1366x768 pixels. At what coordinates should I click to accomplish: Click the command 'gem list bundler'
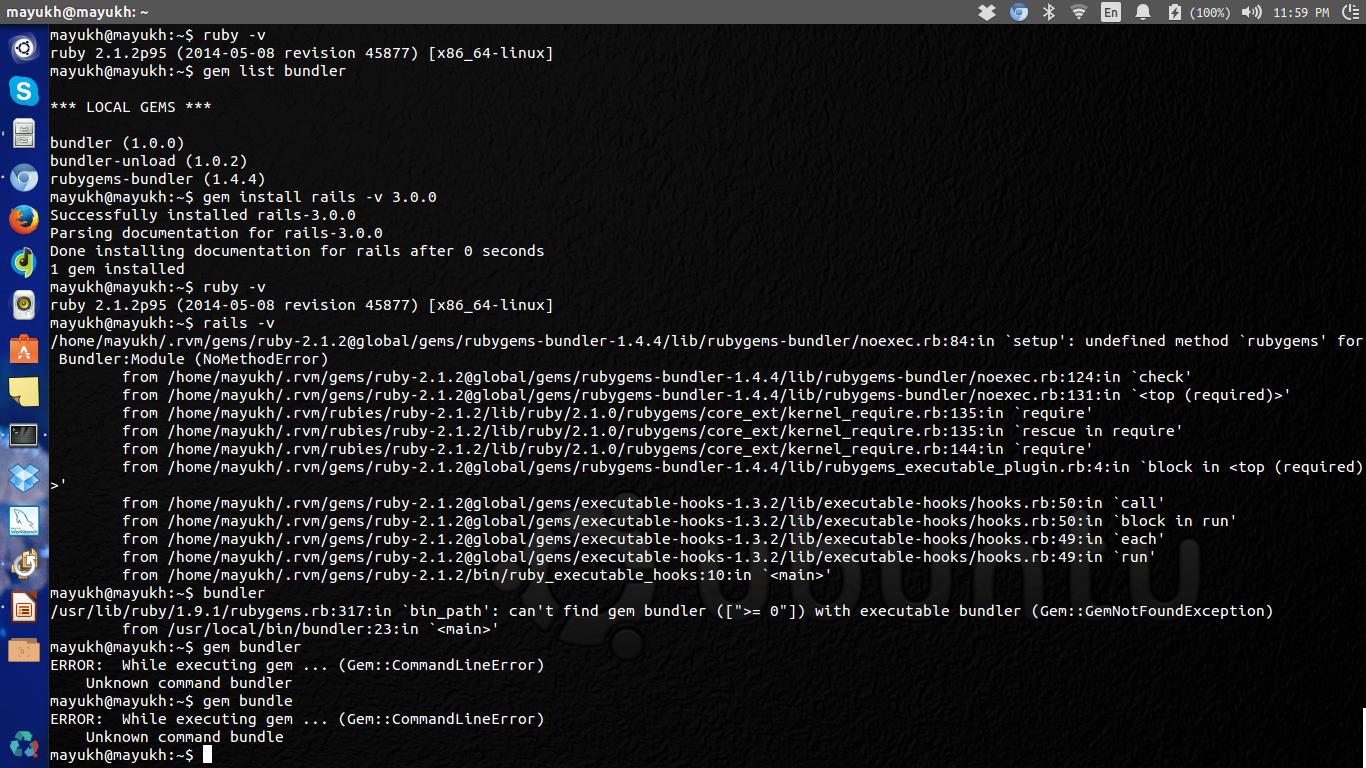coord(274,71)
